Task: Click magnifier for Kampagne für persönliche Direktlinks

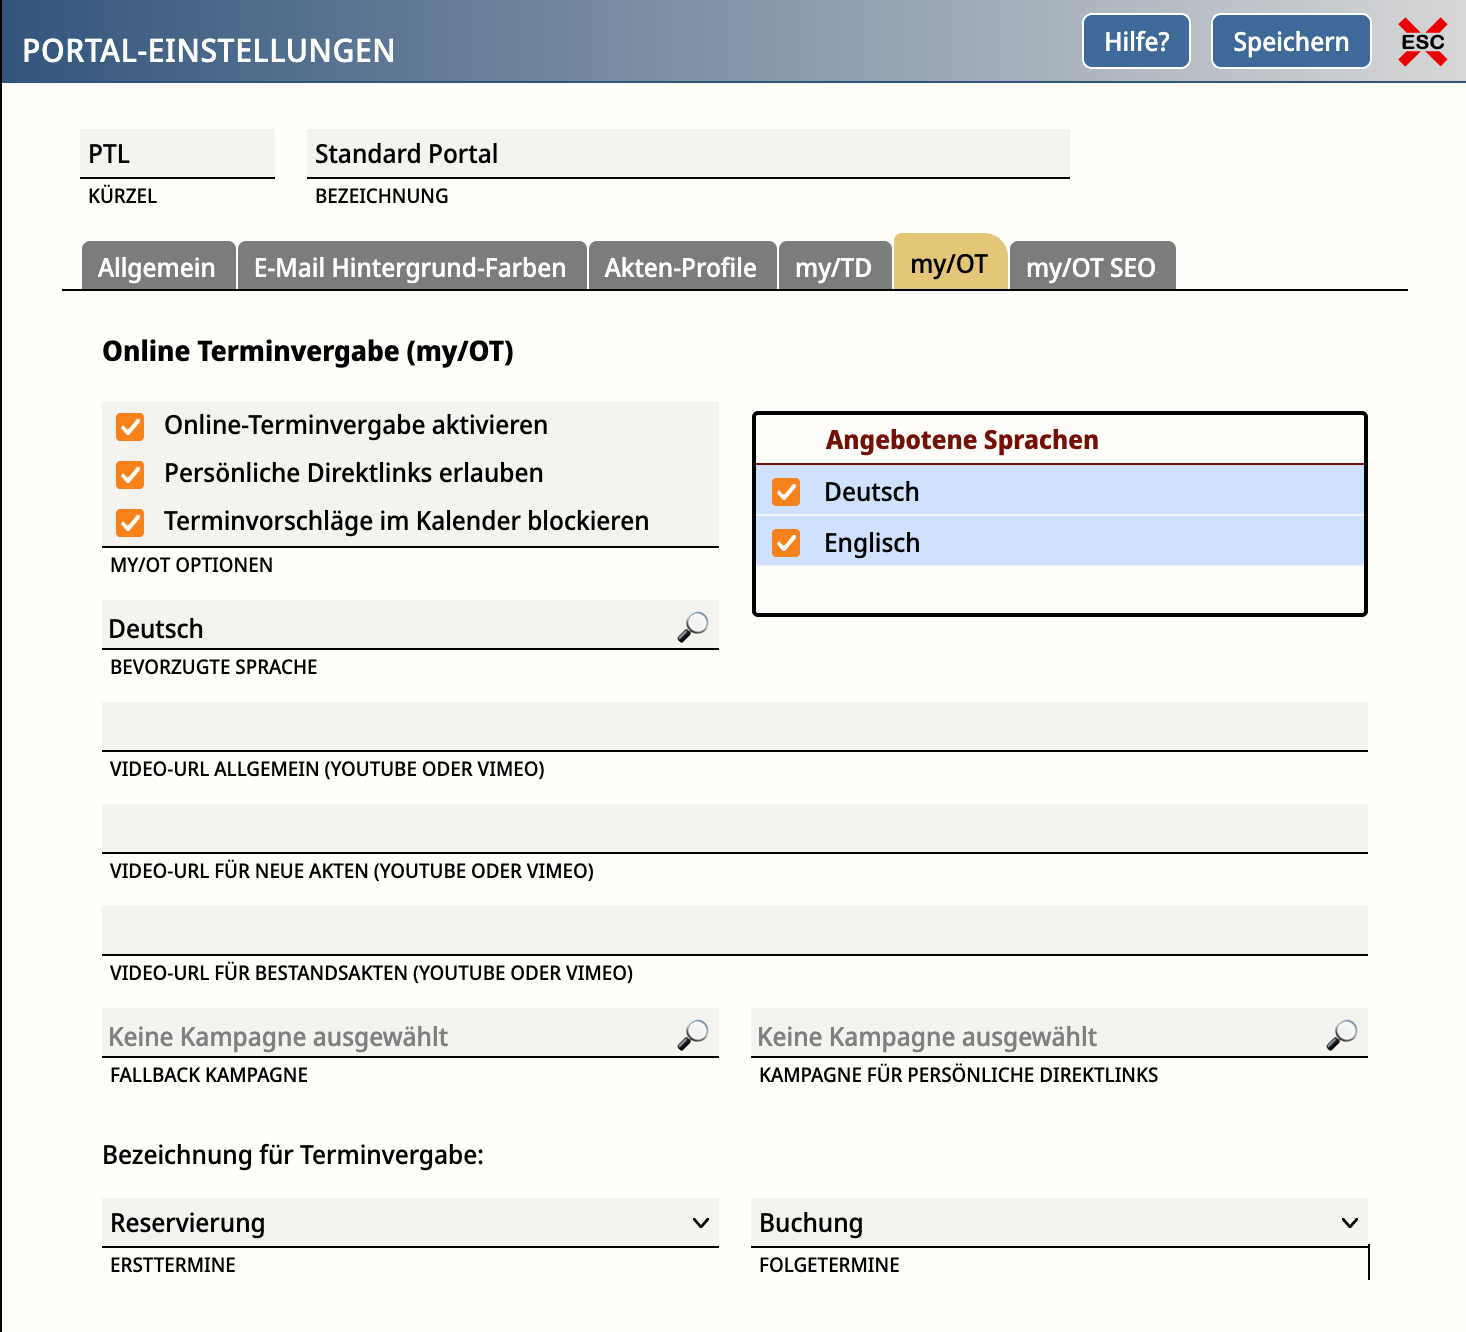Action: 1341,1035
